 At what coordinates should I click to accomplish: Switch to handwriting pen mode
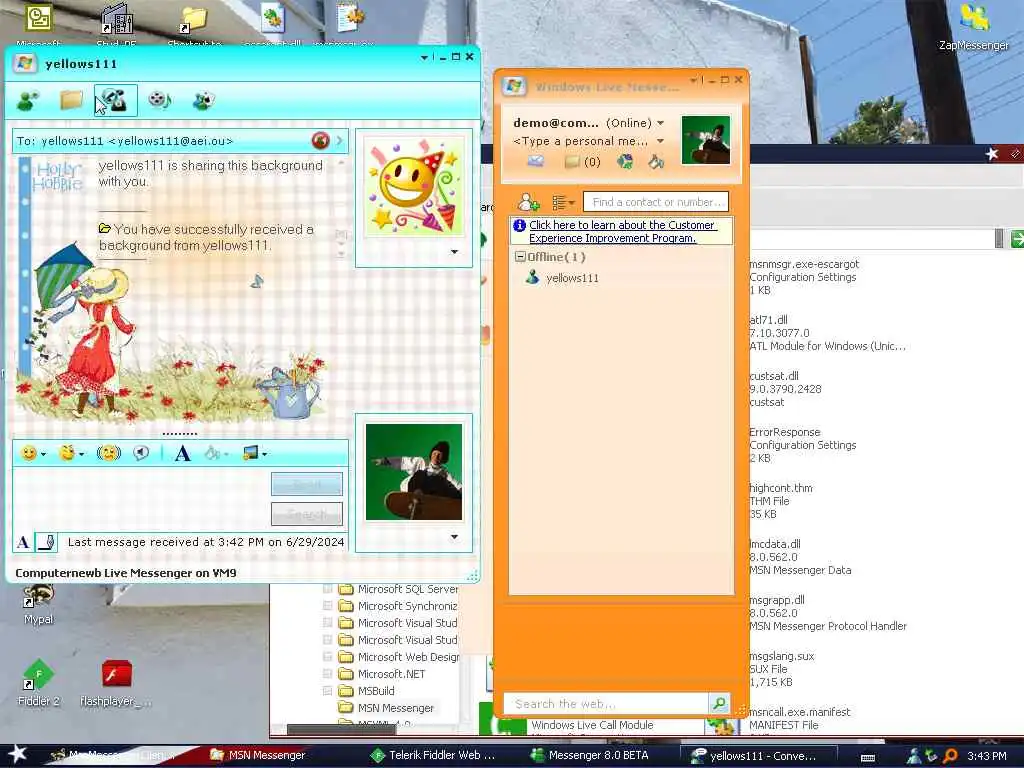point(46,542)
